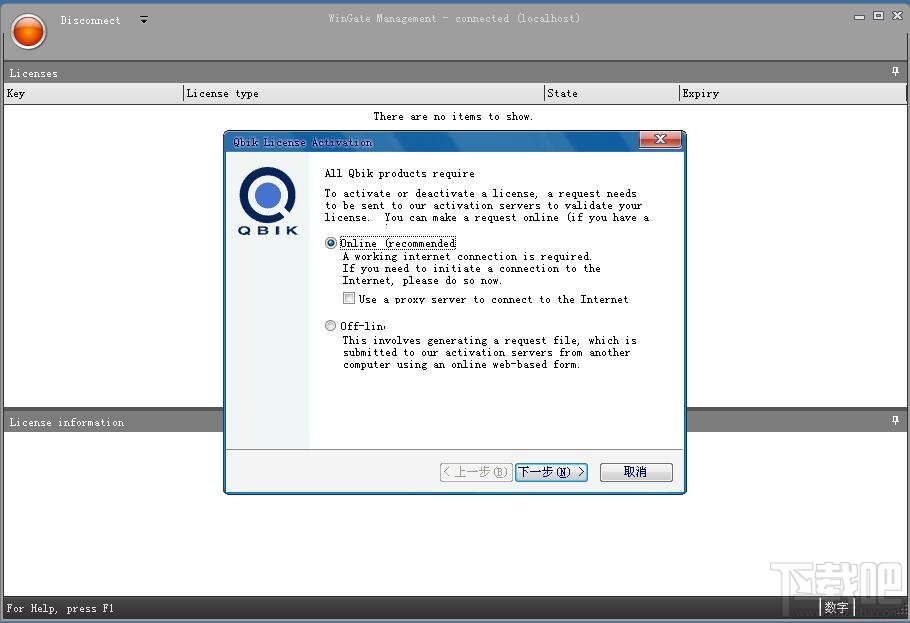The height and width of the screenshot is (623, 910).
Task: Close the Qbik License Activation dialog
Action: [x=660, y=139]
